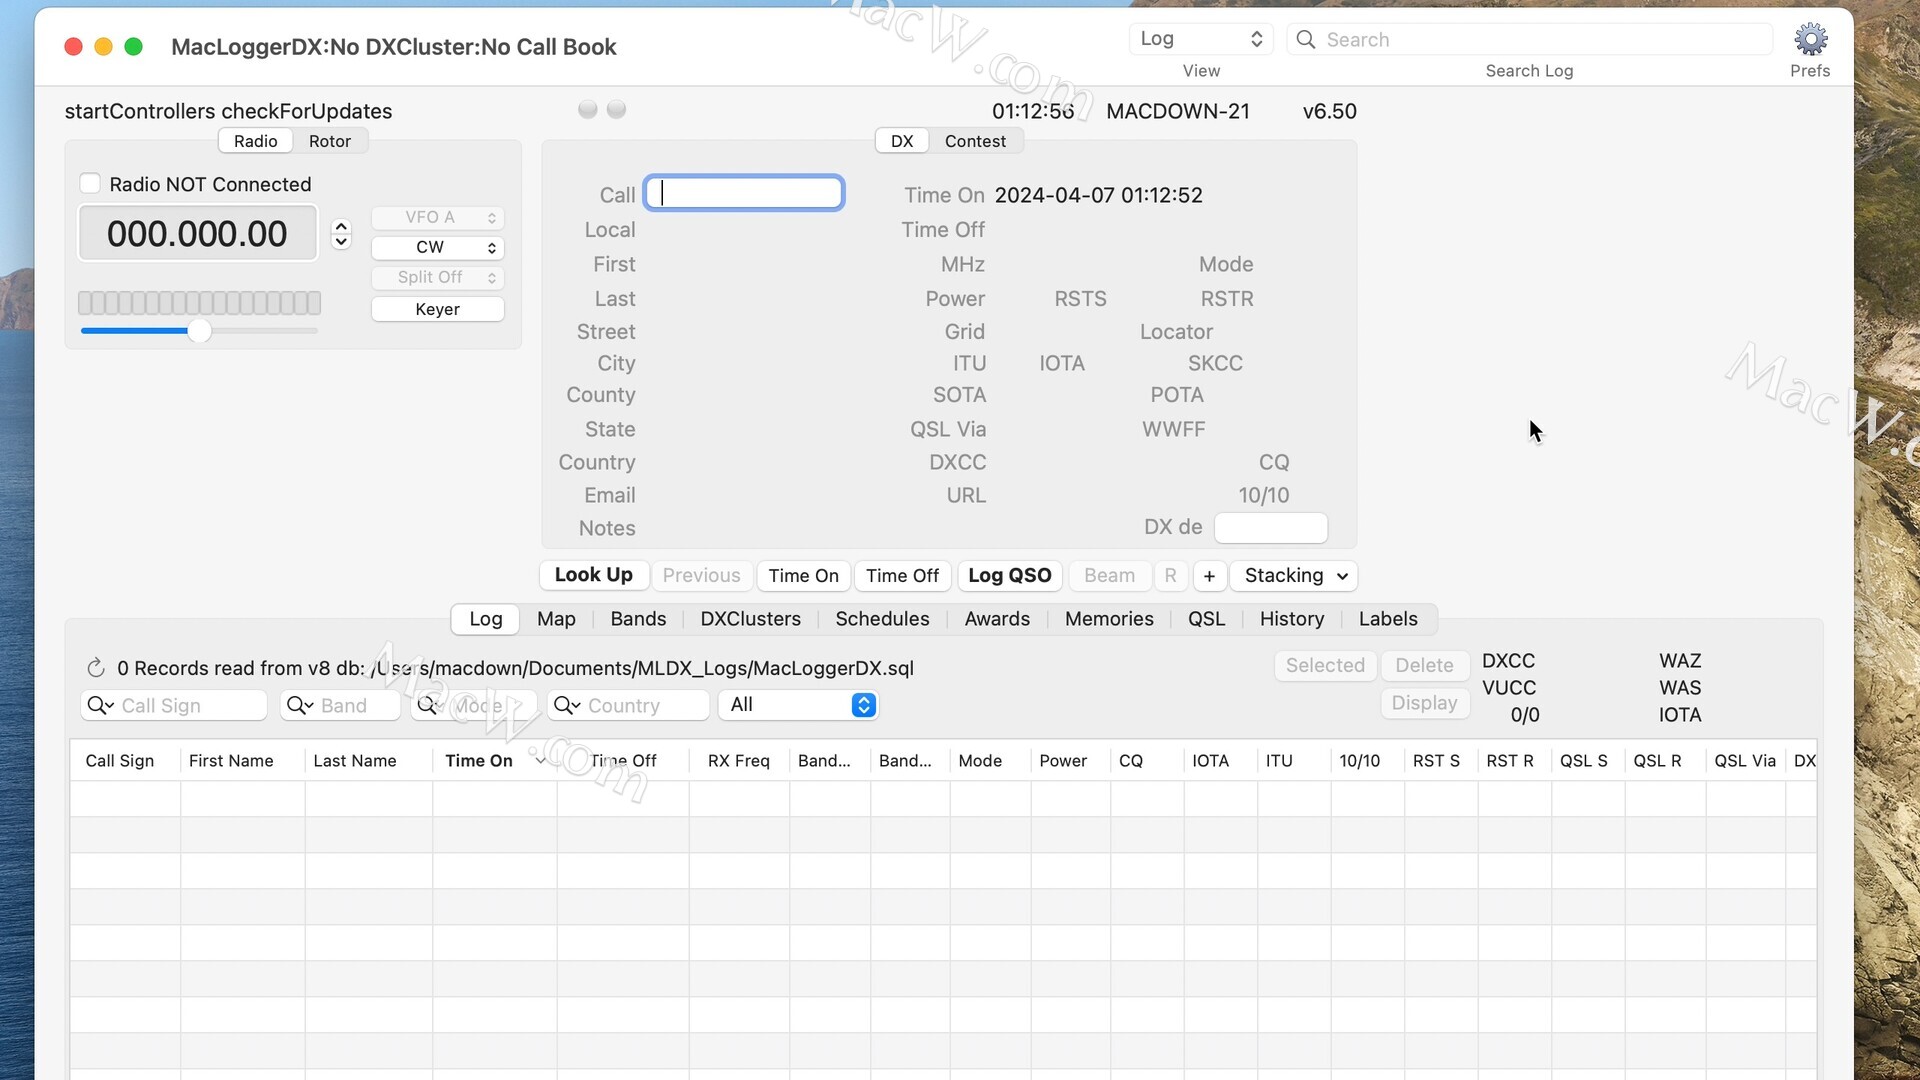Image resolution: width=1920 pixels, height=1080 pixels.
Task: Open the History tab
Action: tap(1292, 619)
